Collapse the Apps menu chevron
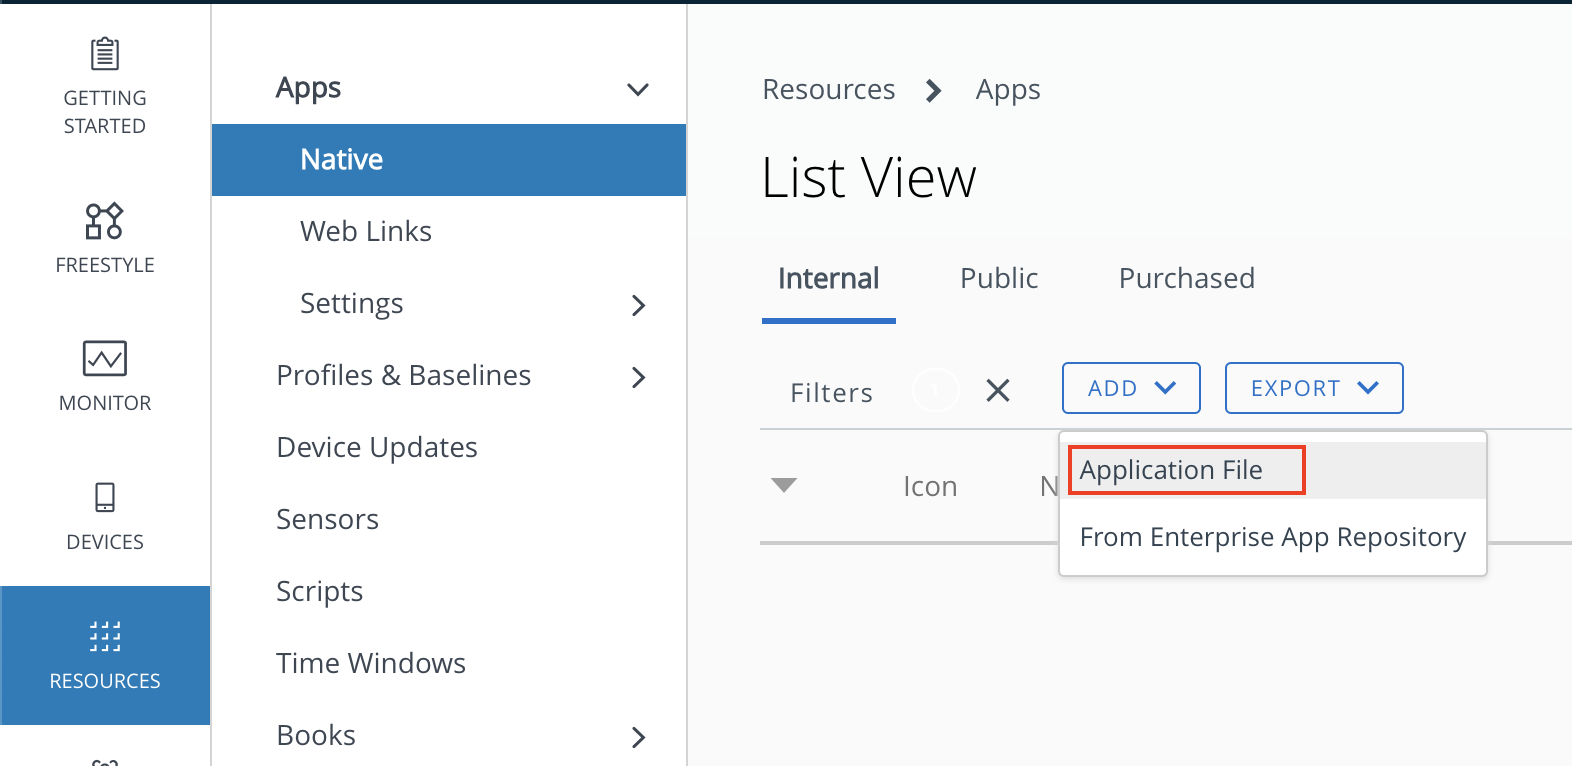 638,89
